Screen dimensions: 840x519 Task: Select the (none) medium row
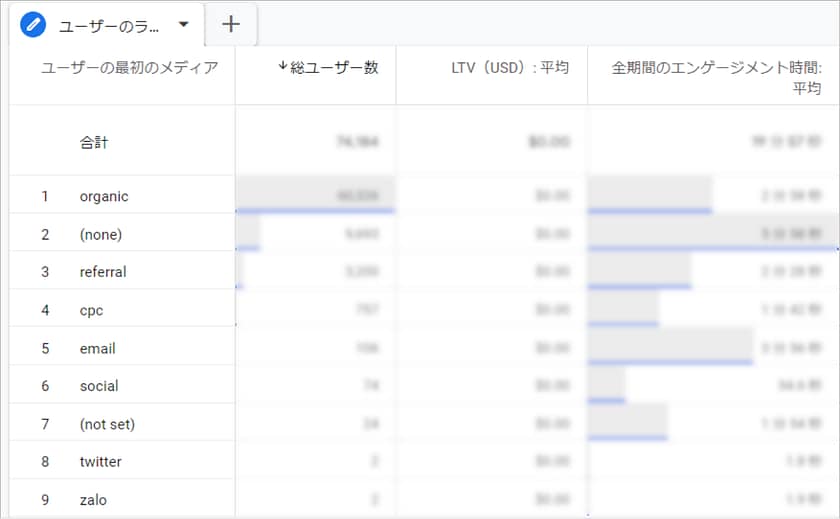[x=99, y=234]
